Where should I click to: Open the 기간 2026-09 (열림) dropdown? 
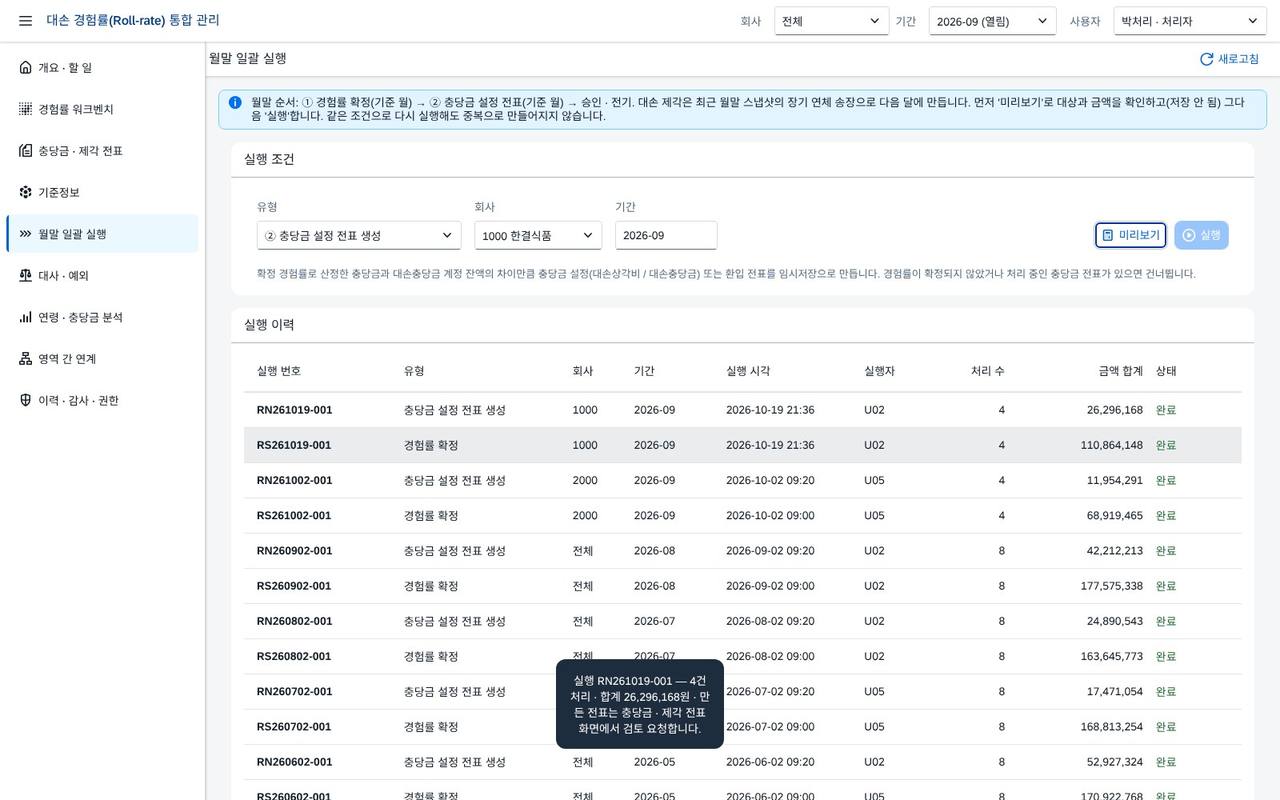[992, 21]
